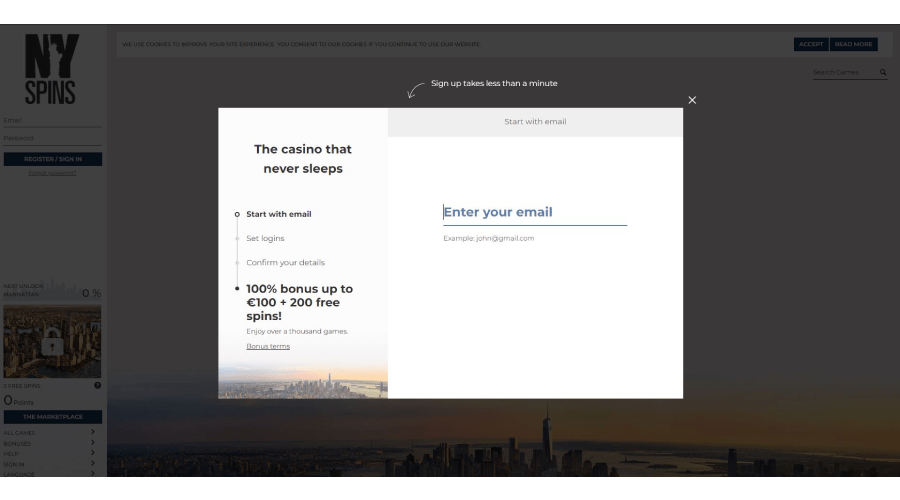Image resolution: width=900 pixels, height=500 pixels.
Task: Close the sign-up modal with the X
Action: coord(692,100)
